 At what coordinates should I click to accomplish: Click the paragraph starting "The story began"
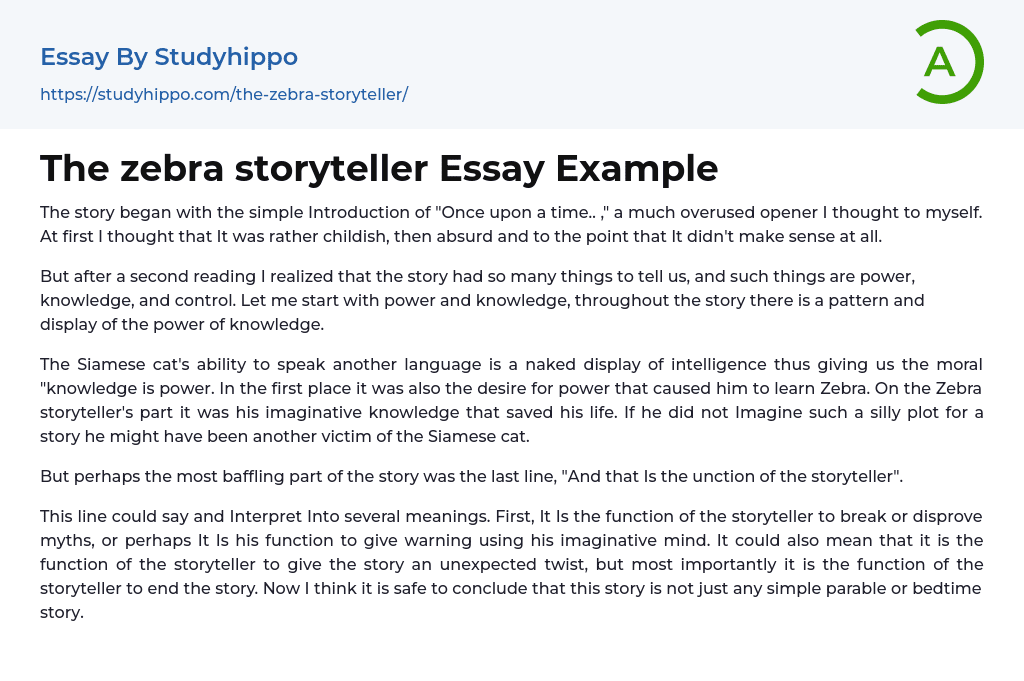(x=511, y=225)
